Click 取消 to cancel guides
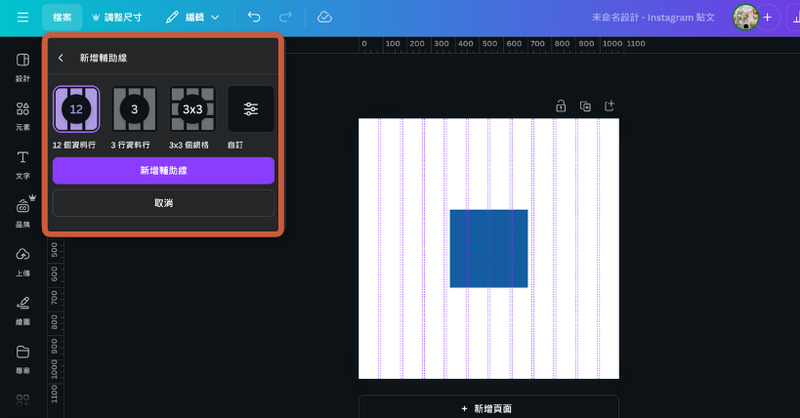The image size is (800, 418). pos(163,203)
